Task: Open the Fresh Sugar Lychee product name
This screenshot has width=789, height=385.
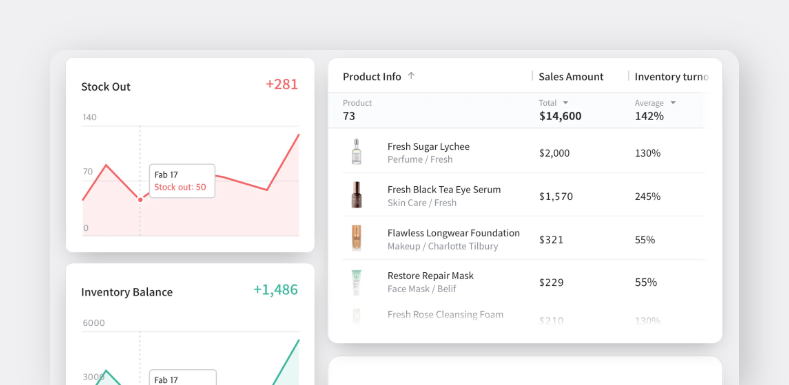Action: pos(428,146)
